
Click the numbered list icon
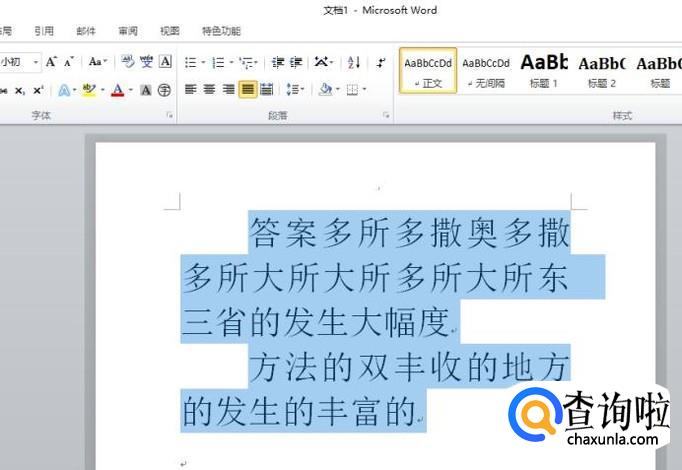pos(218,62)
